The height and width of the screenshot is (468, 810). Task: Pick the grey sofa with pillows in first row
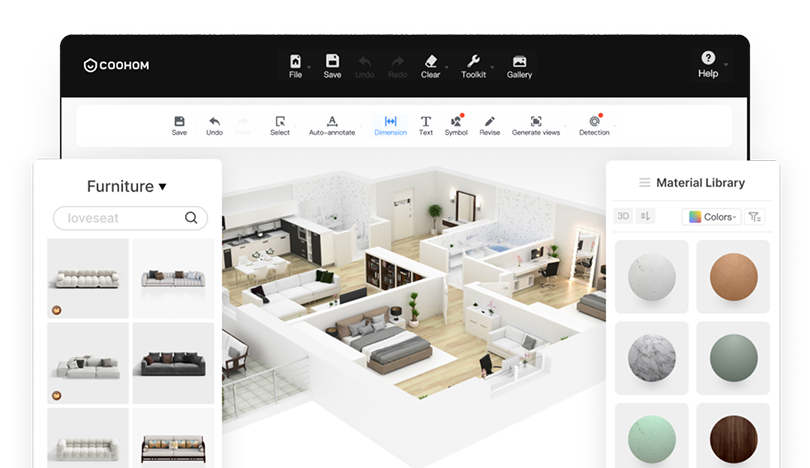(x=173, y=278)
